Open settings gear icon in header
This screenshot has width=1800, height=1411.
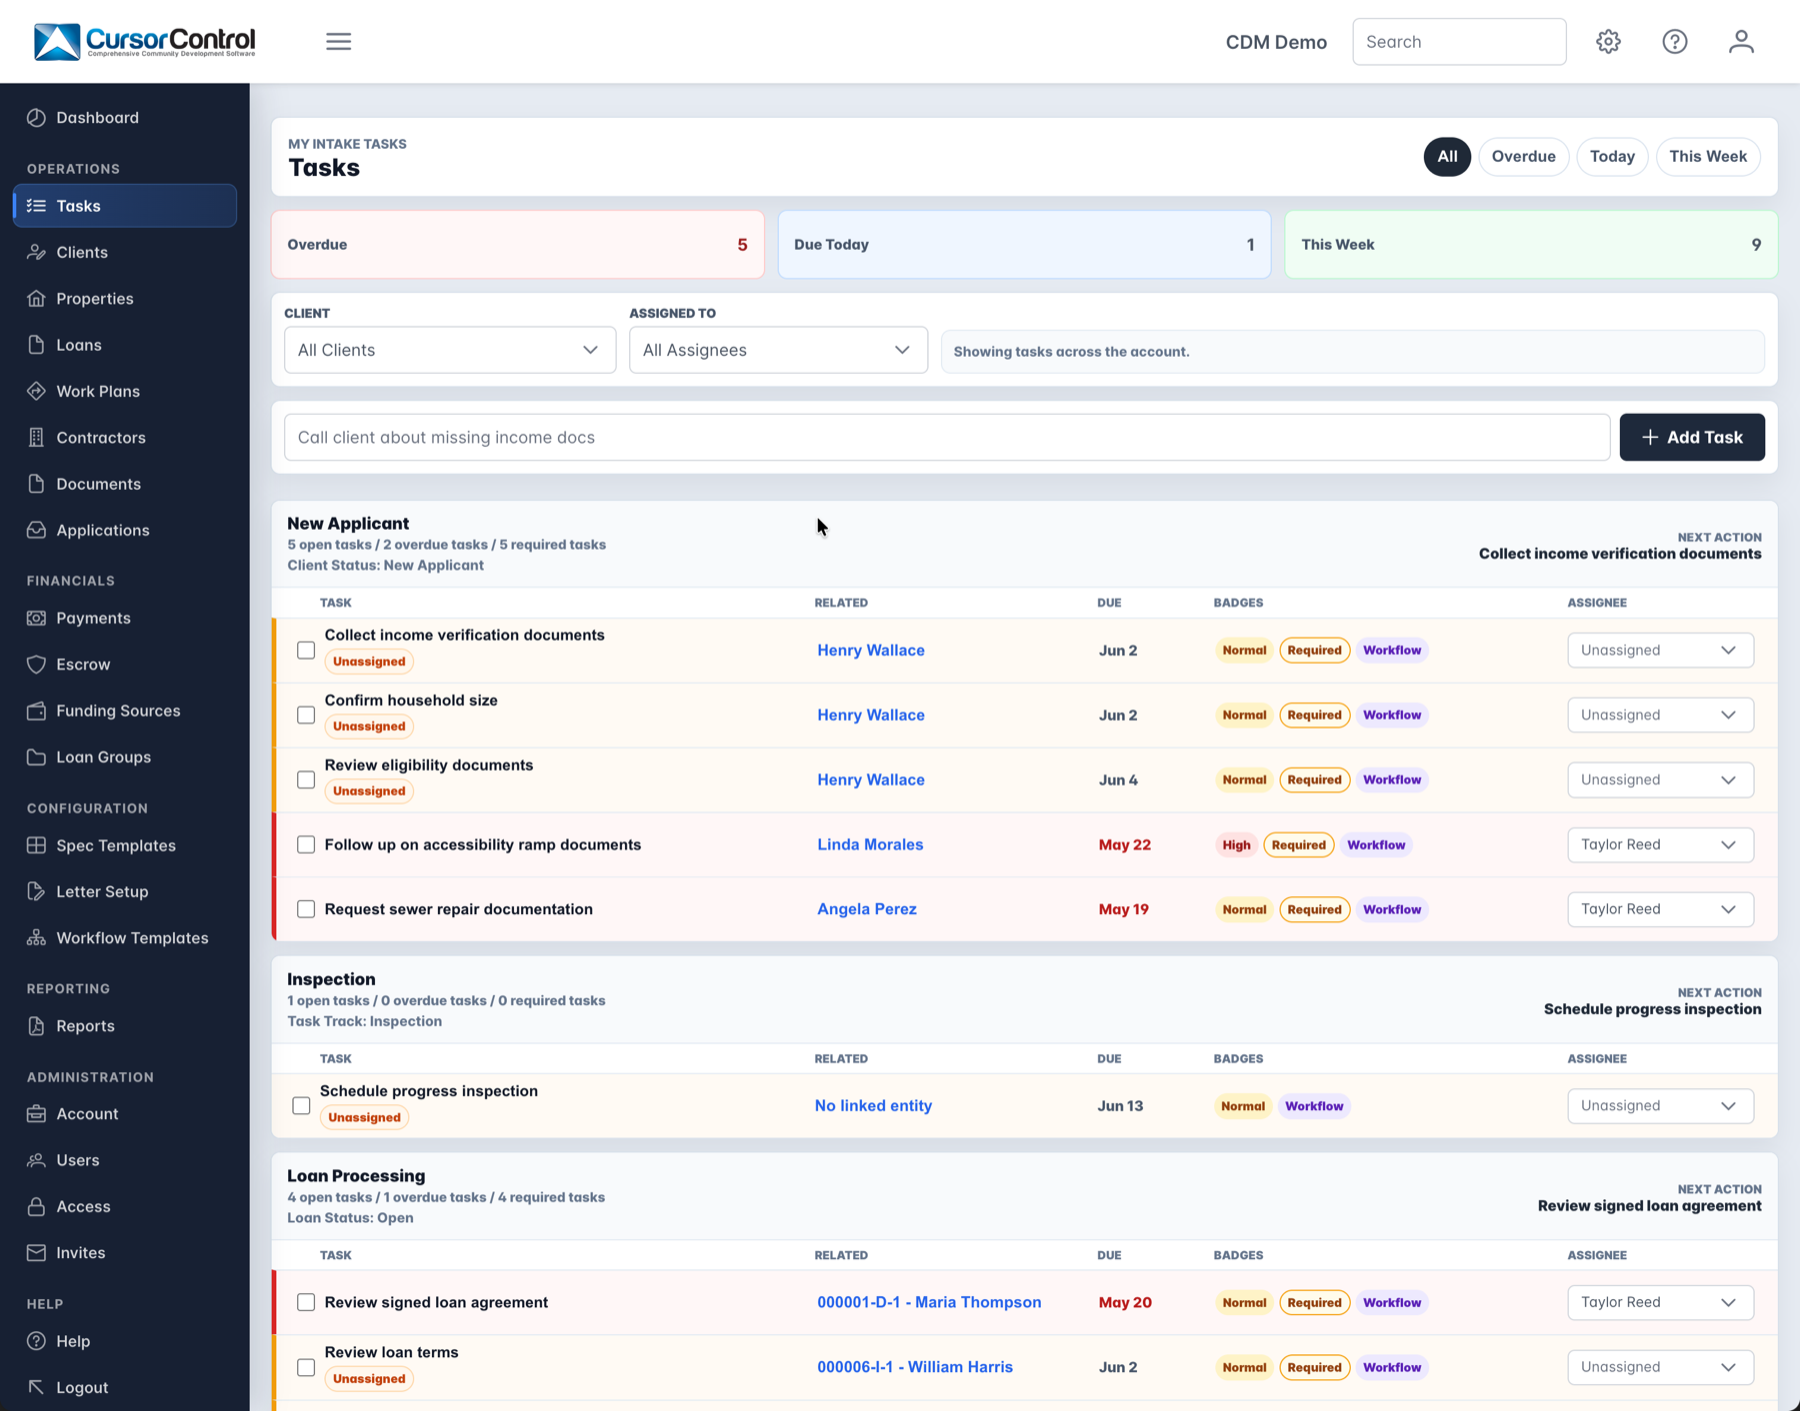click(x=1608, y=41)
